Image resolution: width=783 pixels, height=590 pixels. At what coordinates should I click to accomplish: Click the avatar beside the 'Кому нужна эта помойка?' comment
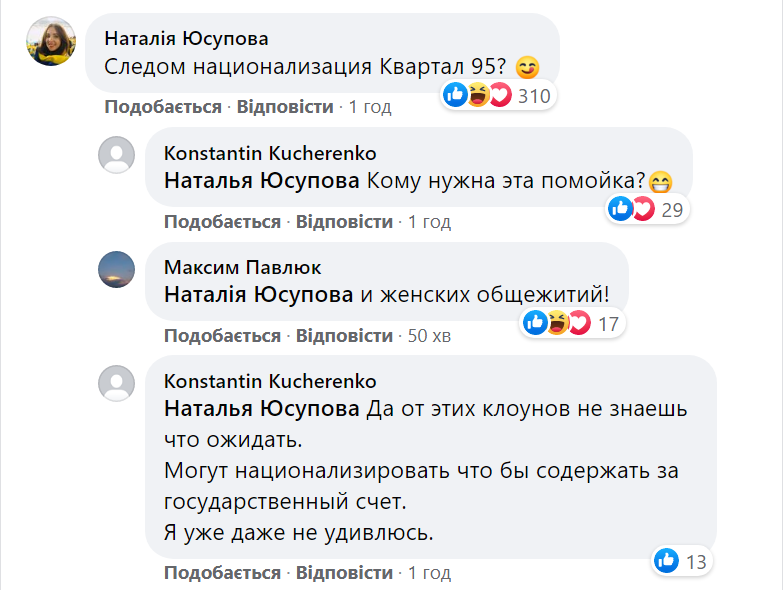tap(117, 155)
